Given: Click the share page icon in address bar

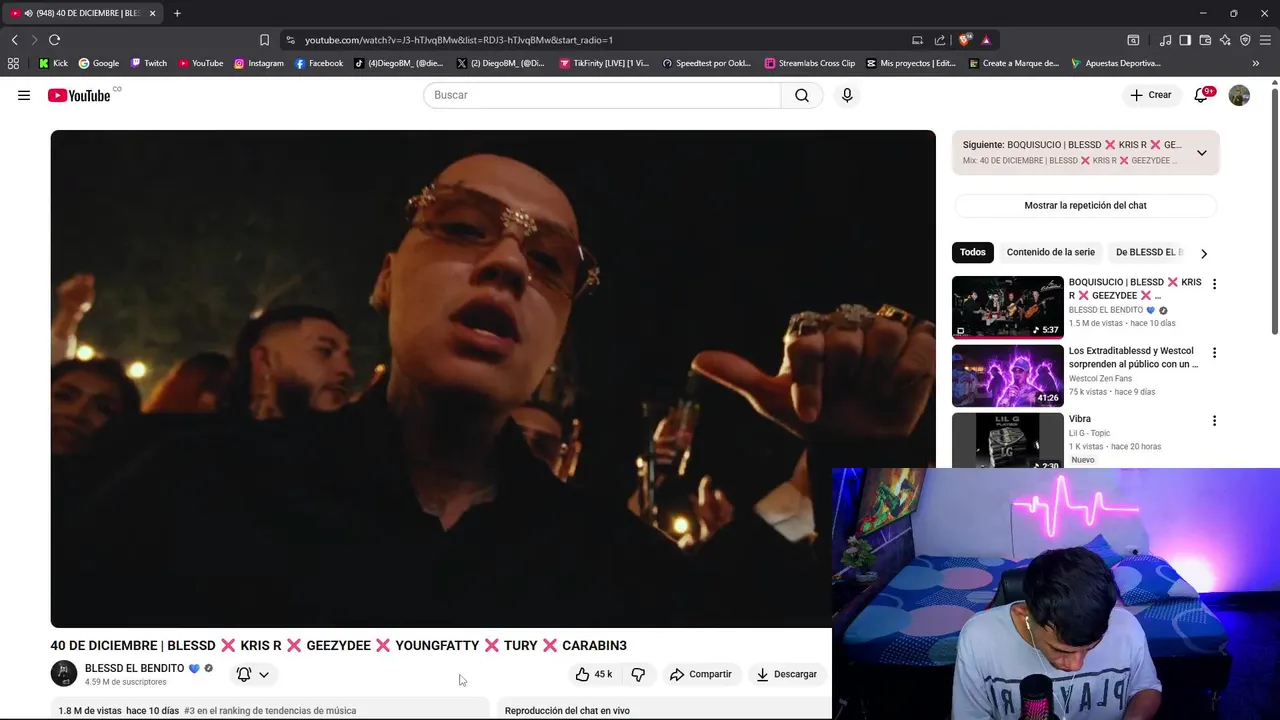Looking at the screenshot, I should (x=940, y=40).
